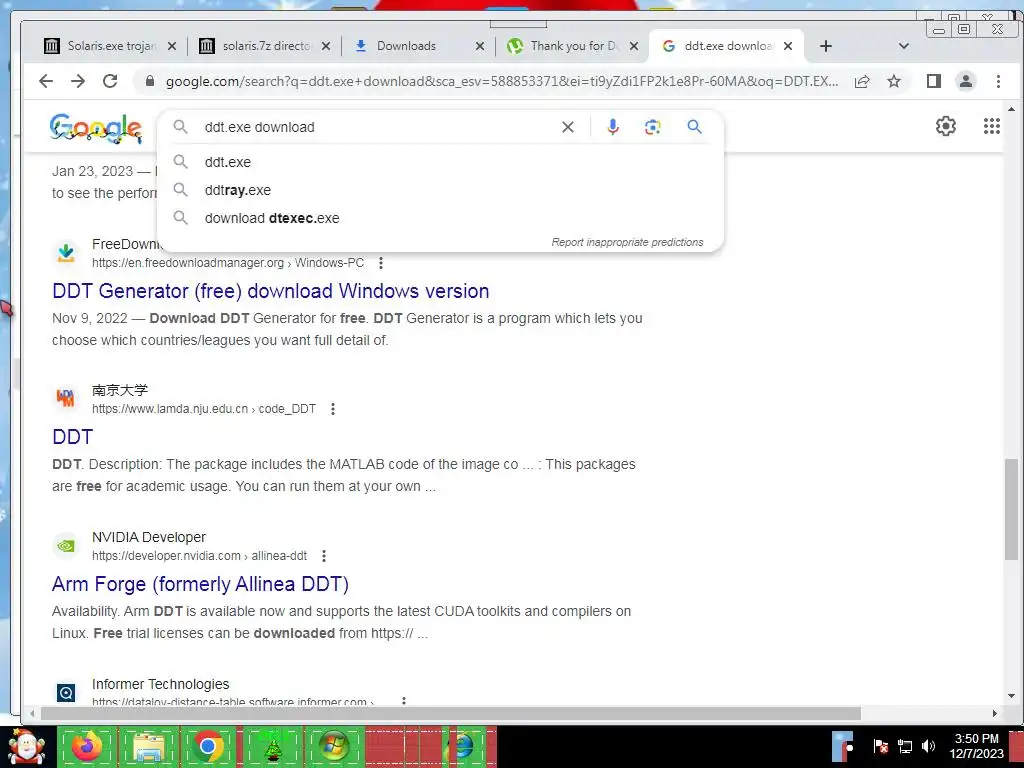
Task: Open File Explorer from the taskbar
Action: pos(148,746)
